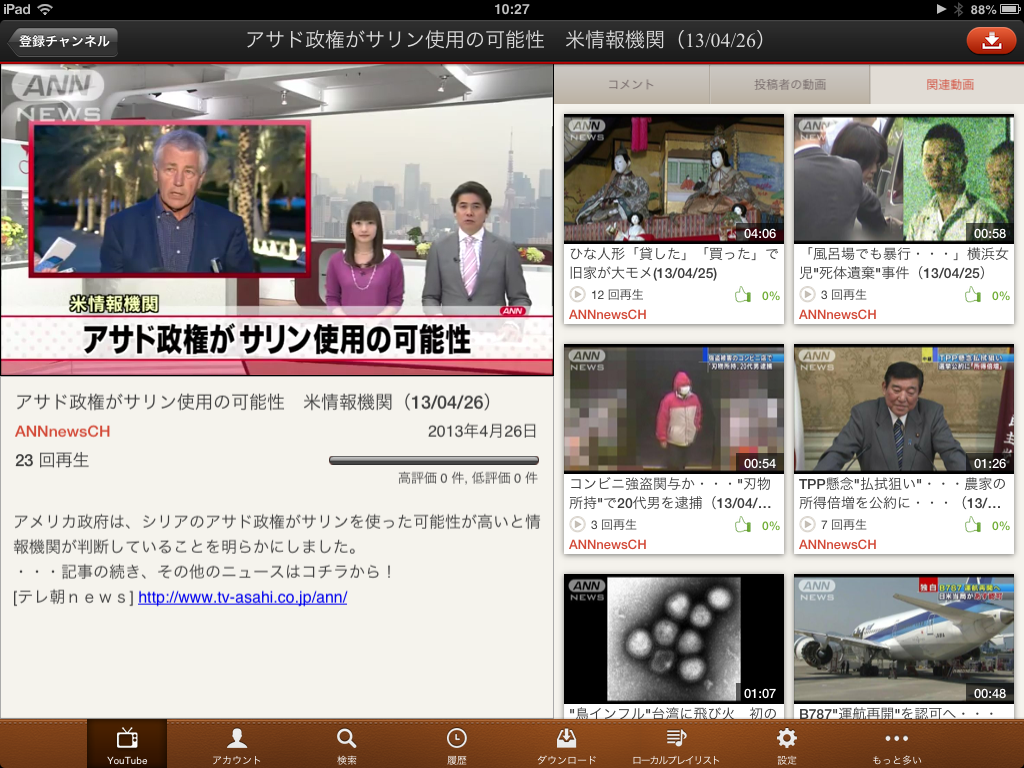Open コンビニ強盗 video thumbnail
Viewport: 1024px width, 768px height.
pyautogui.click(x=674, y=408)
